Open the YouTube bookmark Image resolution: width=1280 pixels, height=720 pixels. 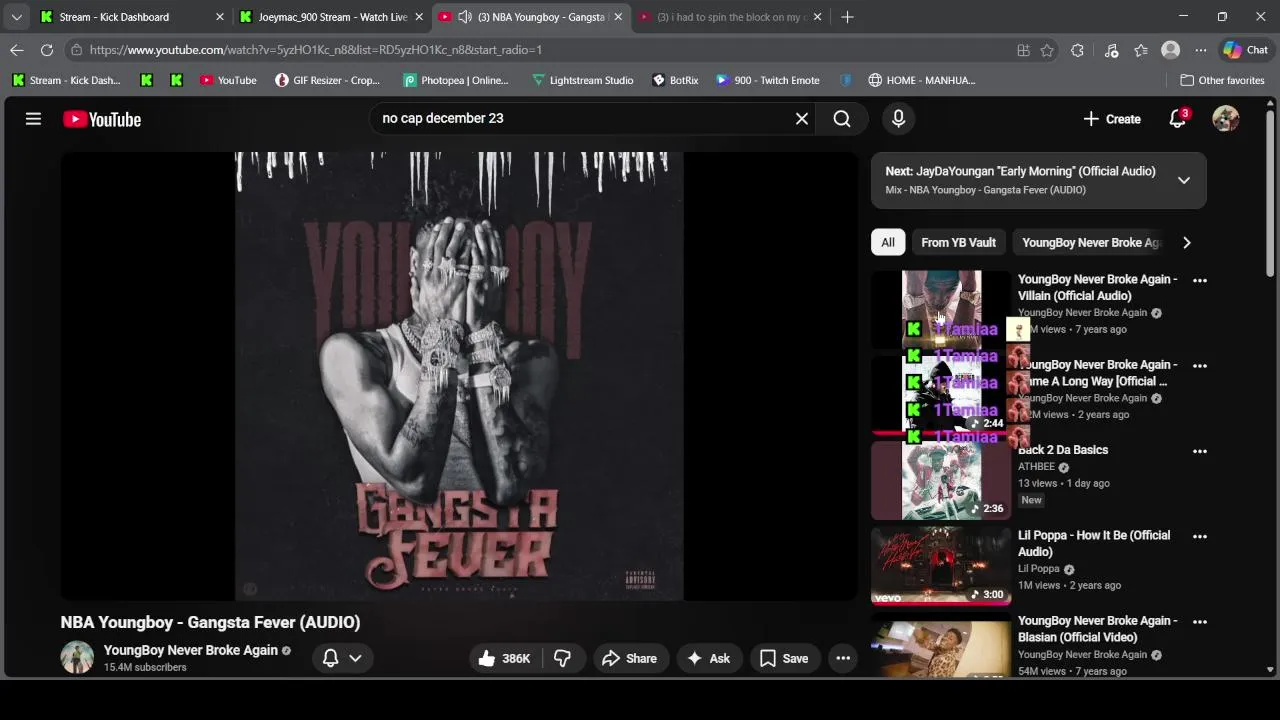(x=228, y=80)
